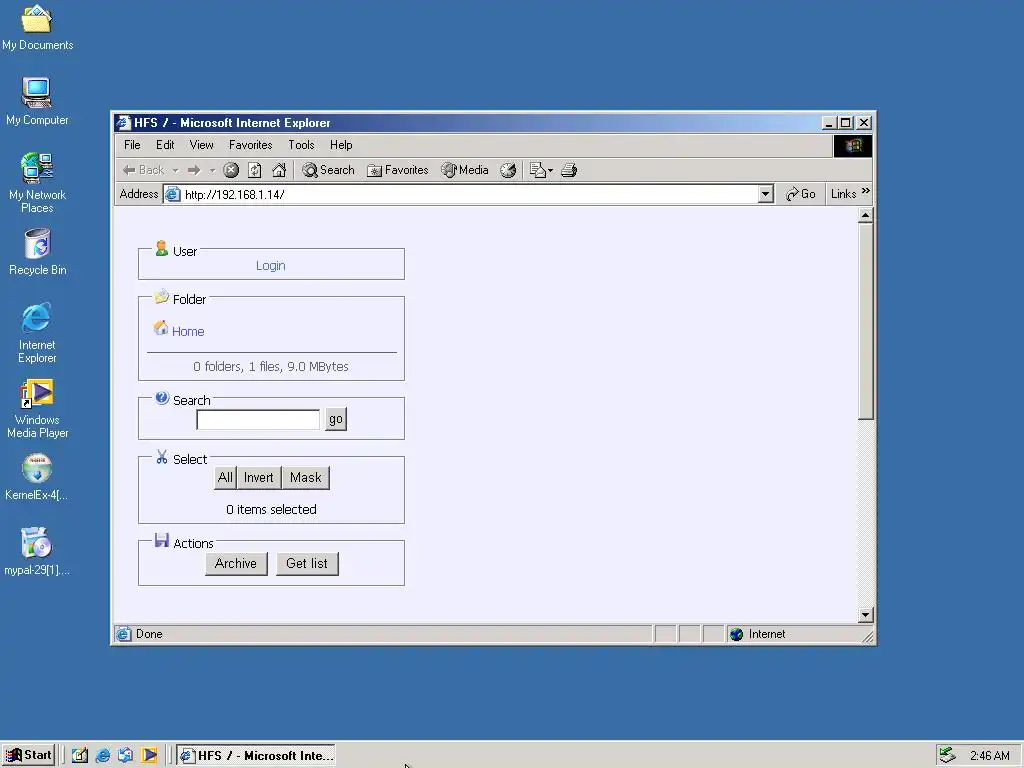Click the '0 folders, 1 files, 9.0 MBytes' text
Viewport: 1024px width, 768px height.
tap(271, 366)
